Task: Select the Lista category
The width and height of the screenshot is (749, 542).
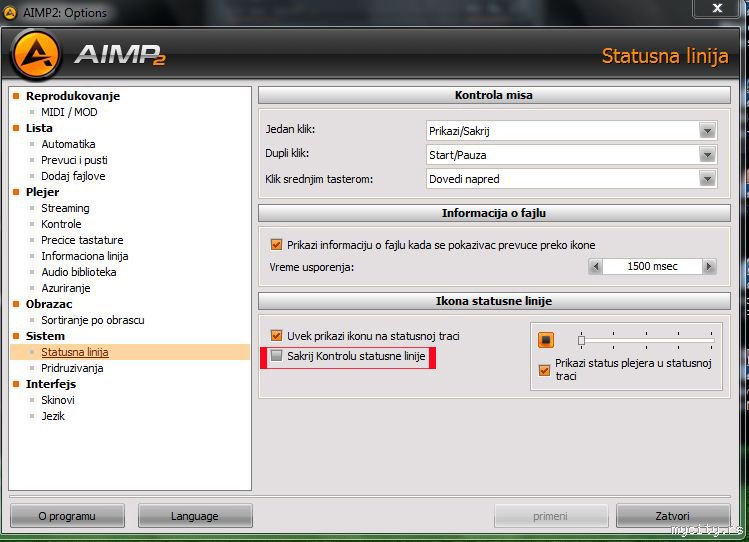Action: coord(39,128)
